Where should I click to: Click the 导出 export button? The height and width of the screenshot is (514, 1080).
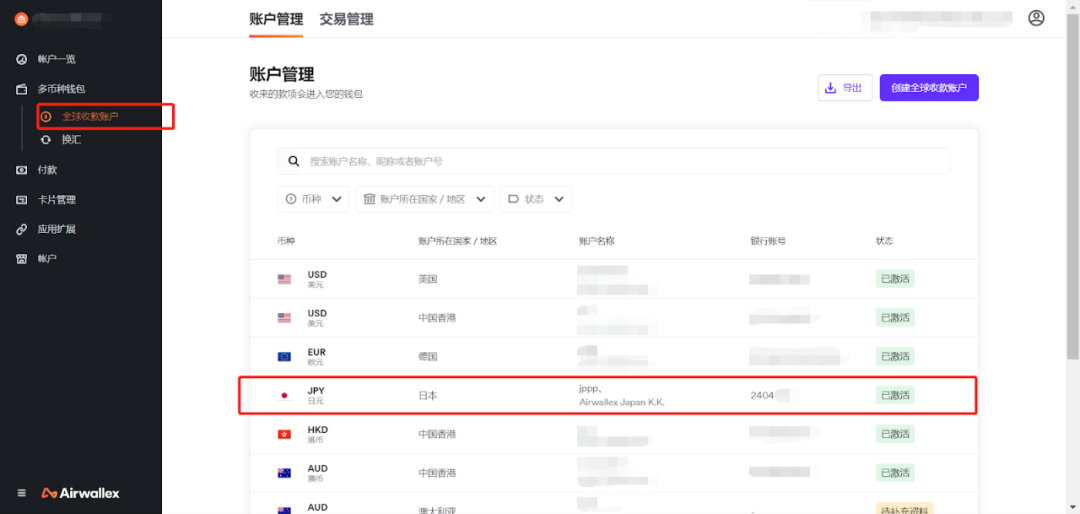coord(844,88)
